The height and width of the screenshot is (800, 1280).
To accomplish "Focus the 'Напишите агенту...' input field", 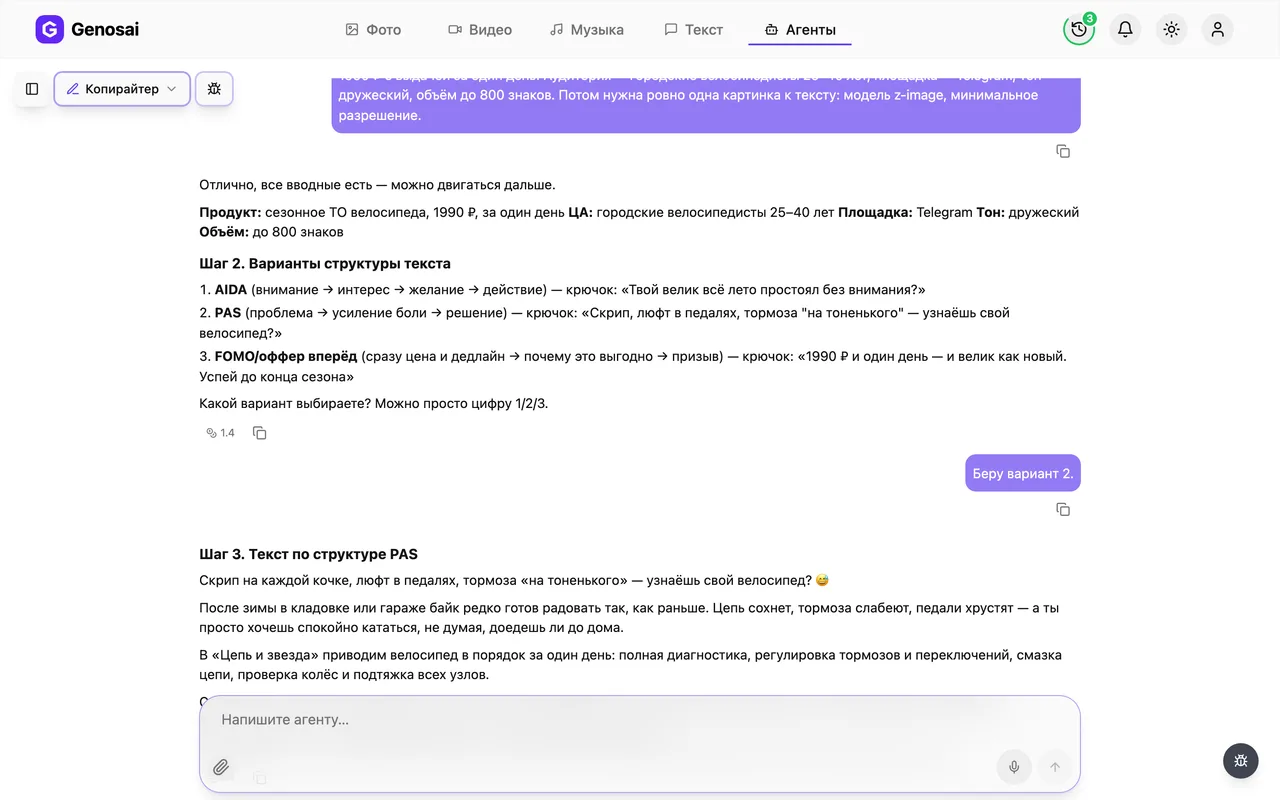I will coord(640,719).
